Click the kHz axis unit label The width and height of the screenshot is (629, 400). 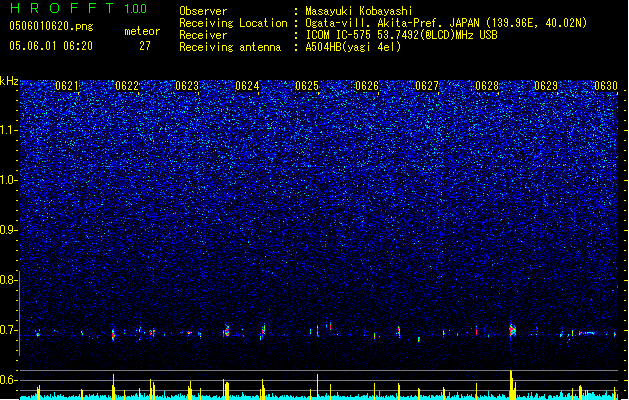point(9,81)
